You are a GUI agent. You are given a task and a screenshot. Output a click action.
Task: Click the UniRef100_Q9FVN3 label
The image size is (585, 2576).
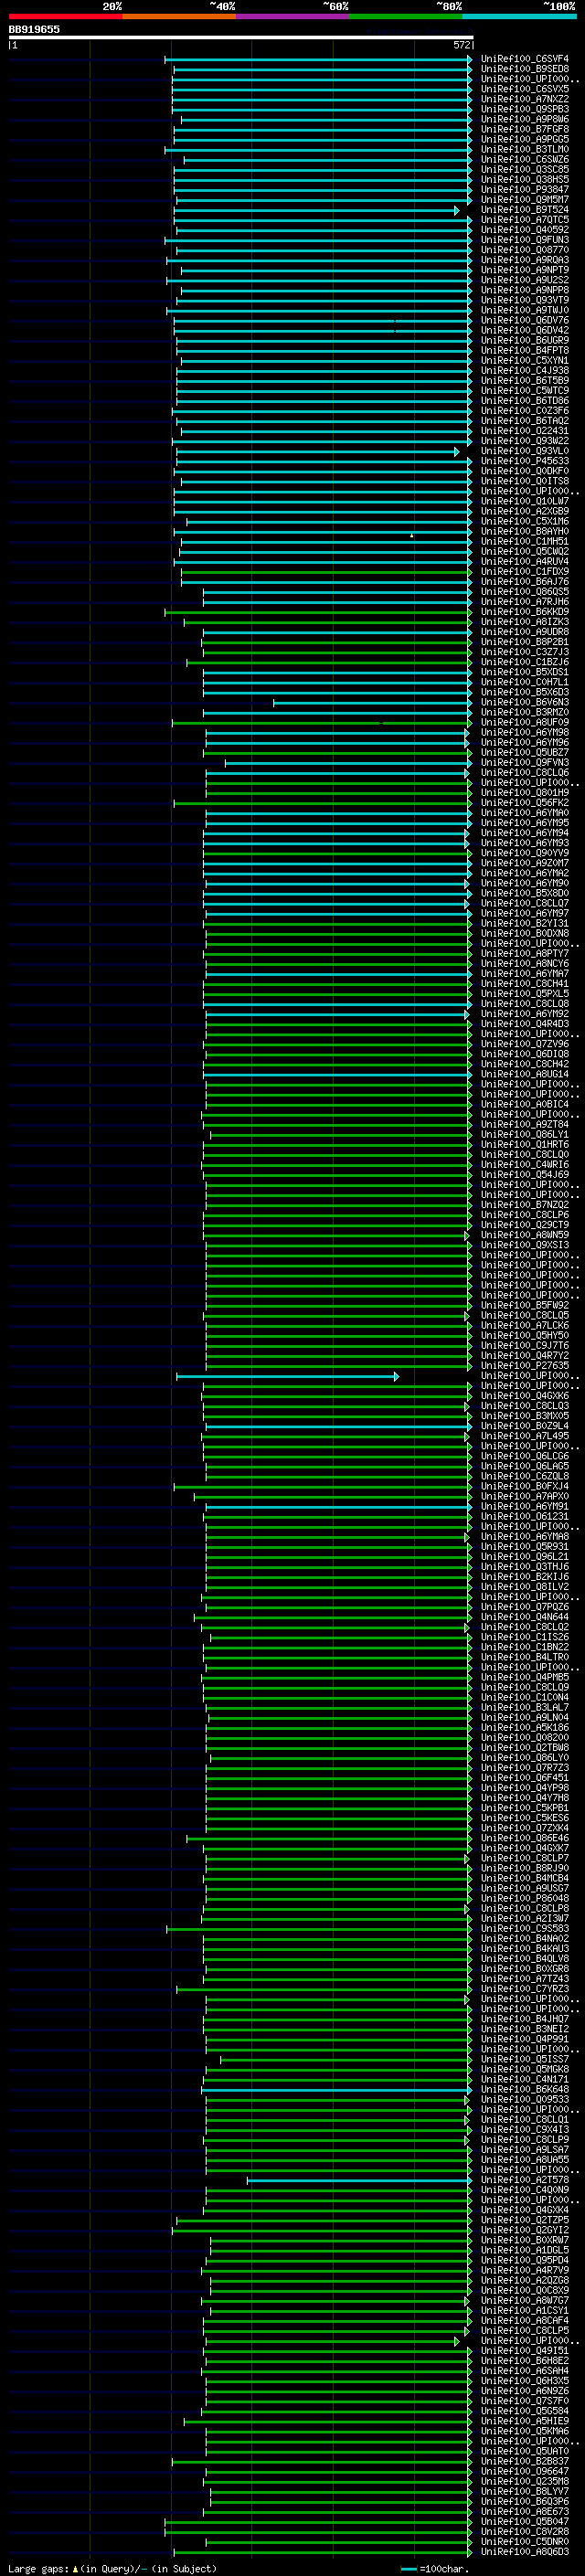pyautogui.click(x=525, y=762)
